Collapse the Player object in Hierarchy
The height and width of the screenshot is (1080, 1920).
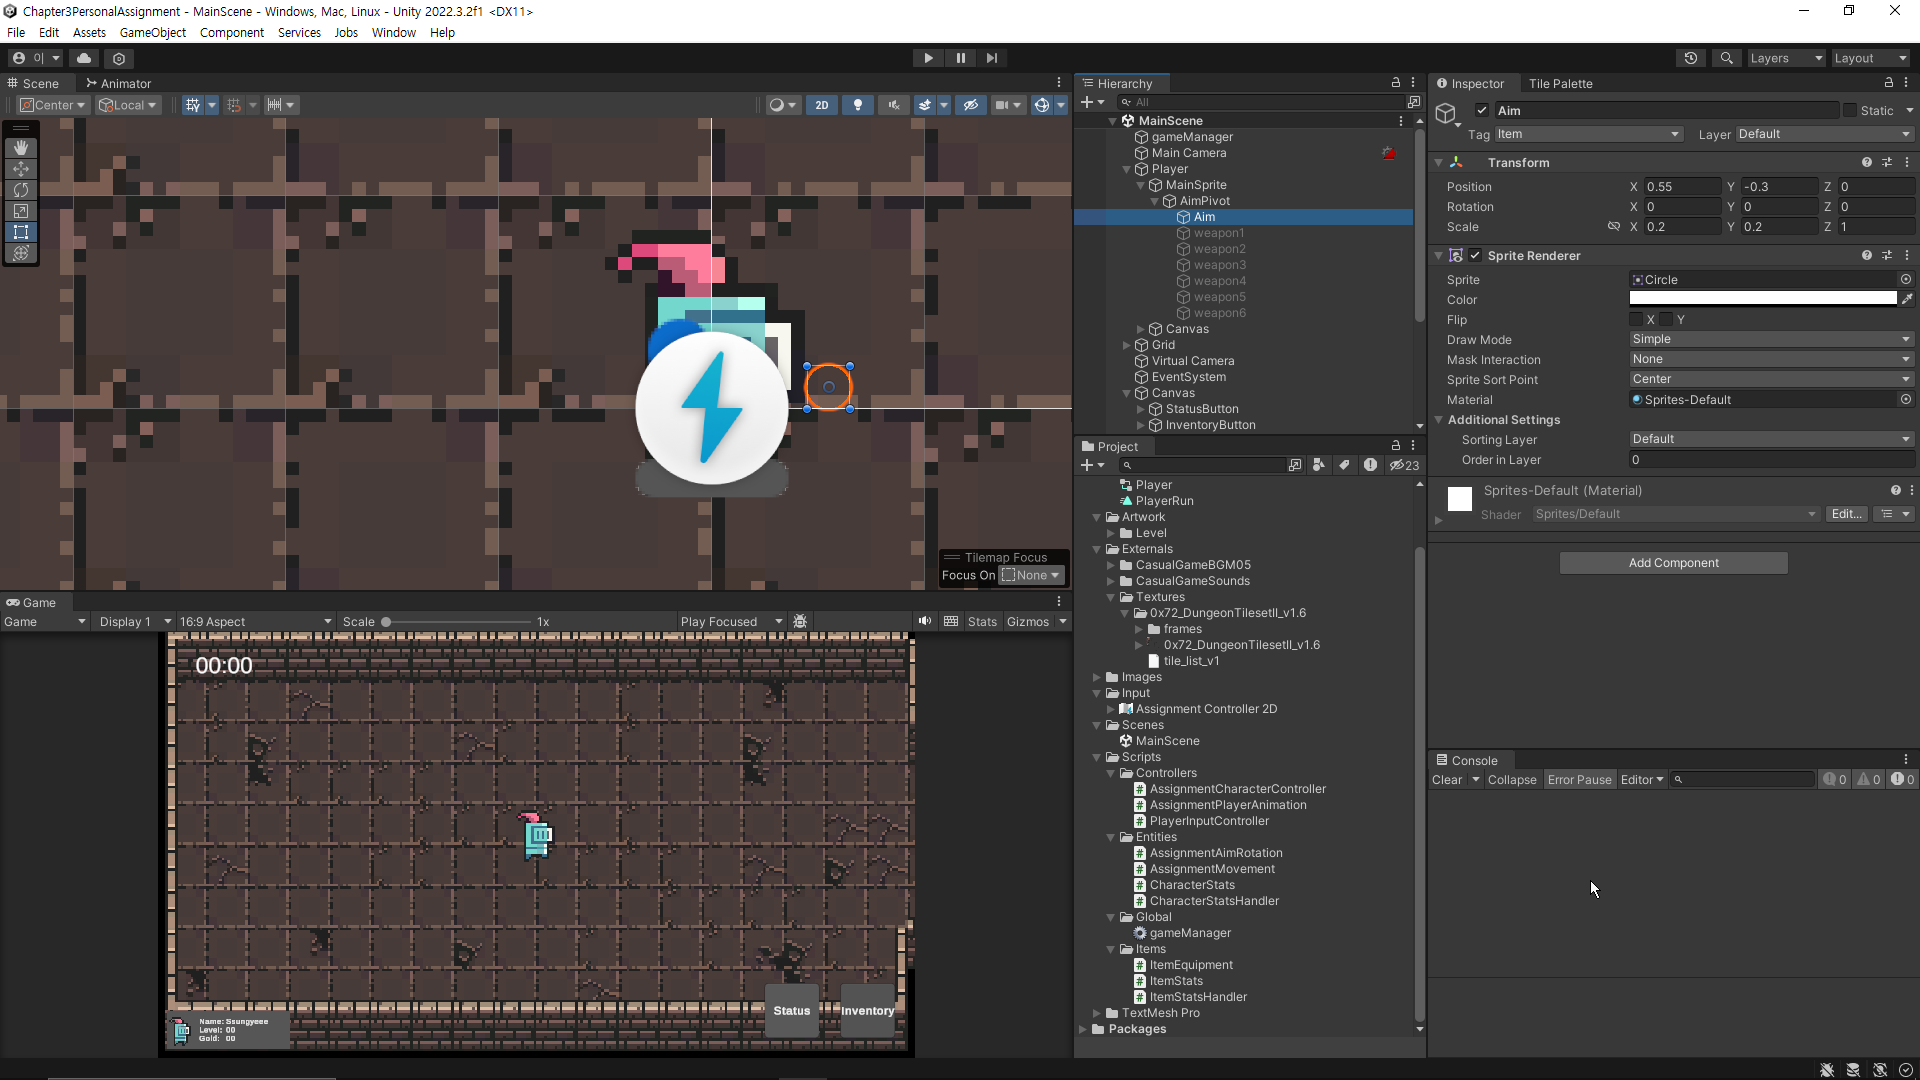click(x=1126, y=169)
